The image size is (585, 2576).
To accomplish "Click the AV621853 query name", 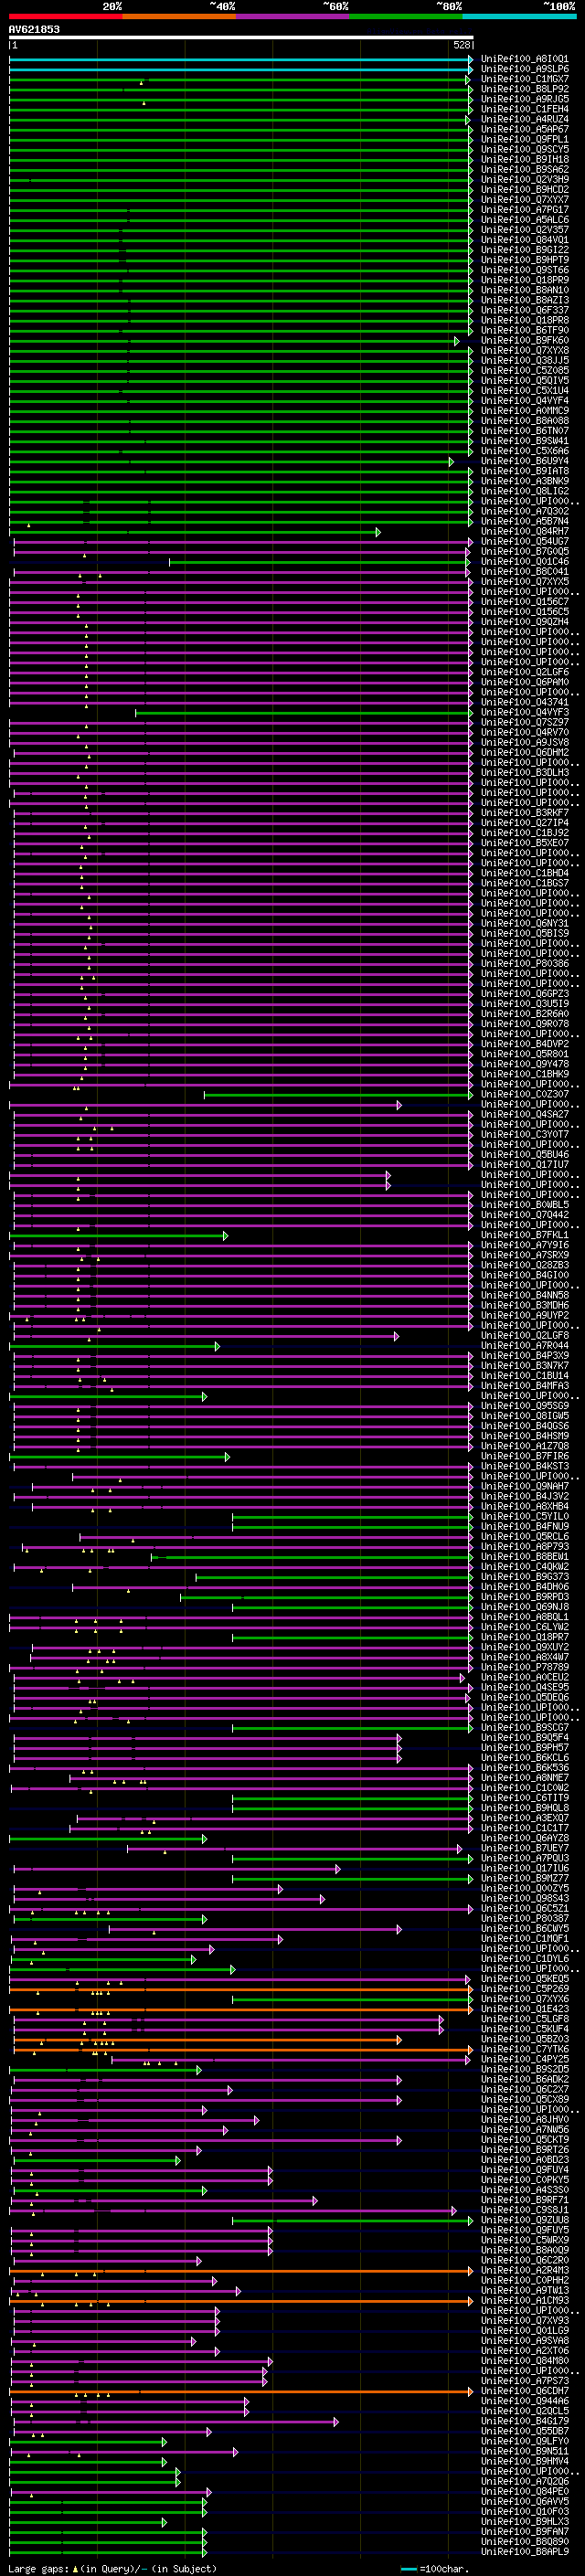I will 34,29.
